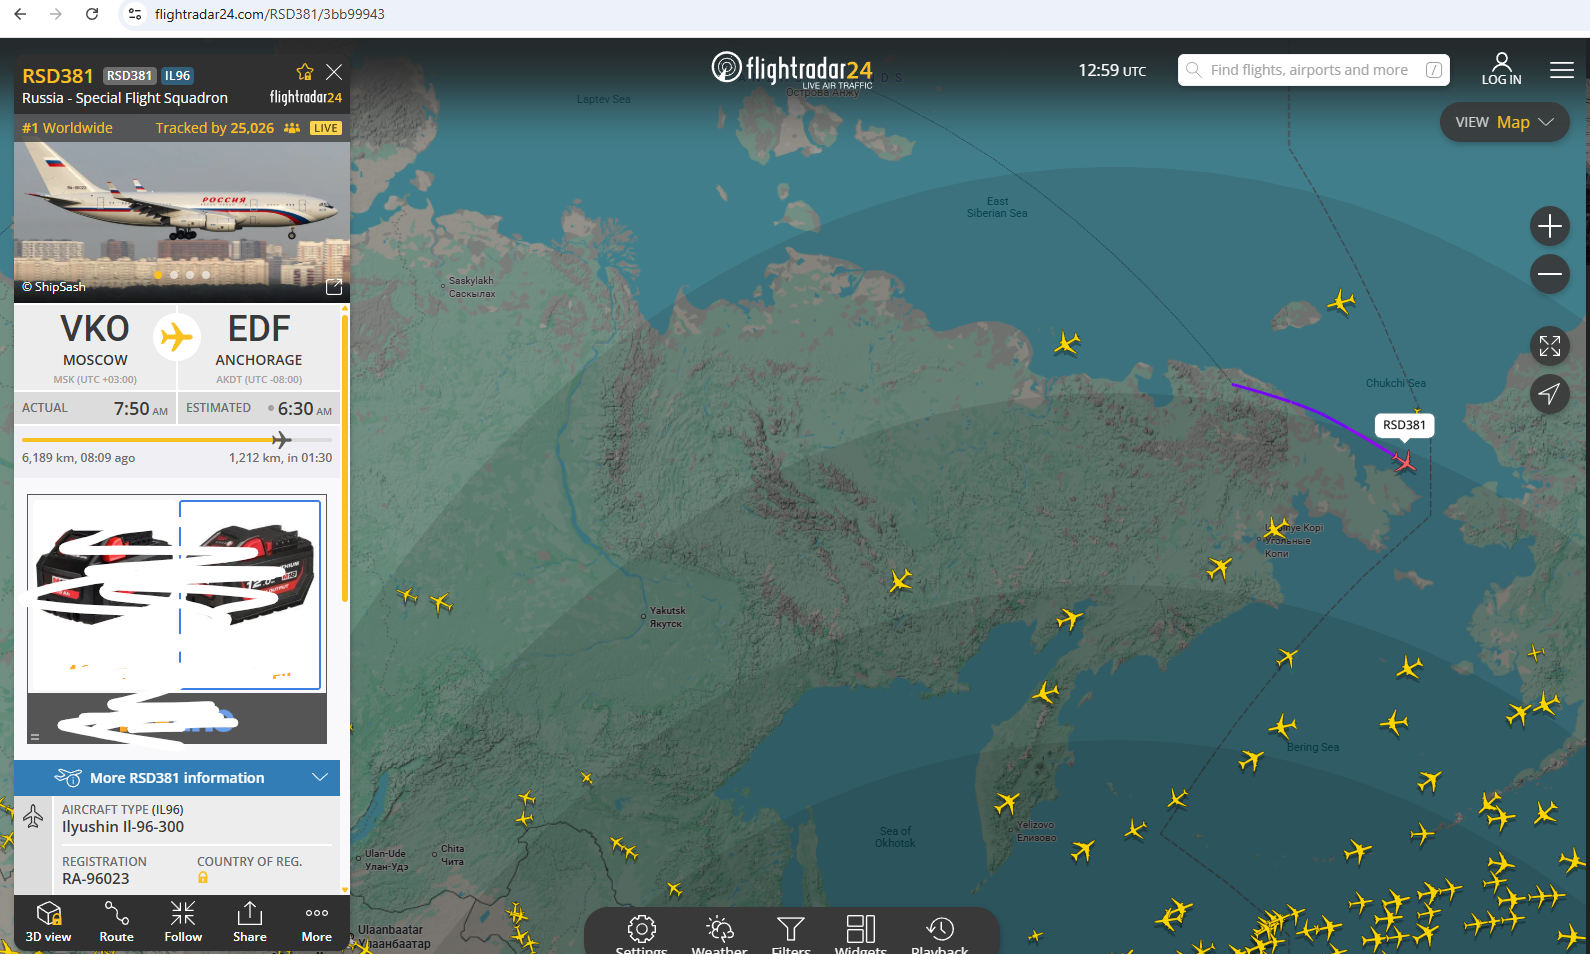Open the hamburger main menu

[x=1561, y=70]
